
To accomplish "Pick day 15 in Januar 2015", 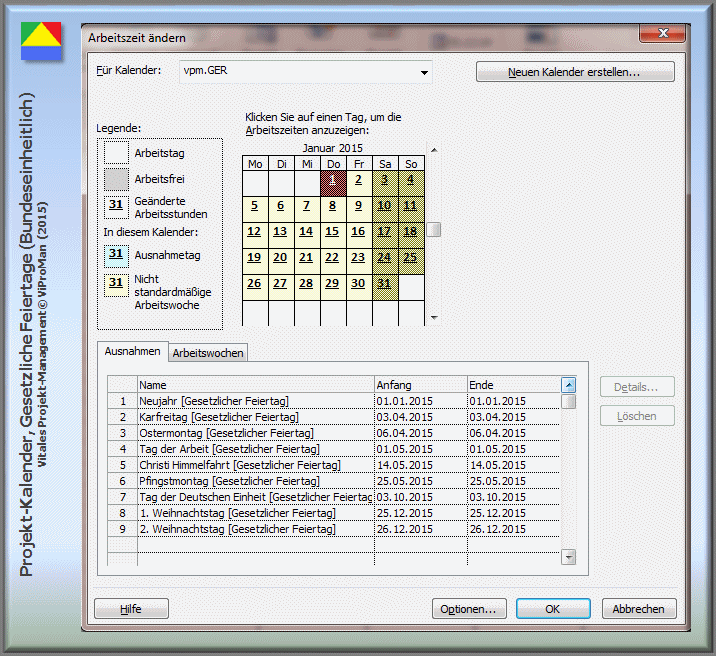I will pos(333,235).
